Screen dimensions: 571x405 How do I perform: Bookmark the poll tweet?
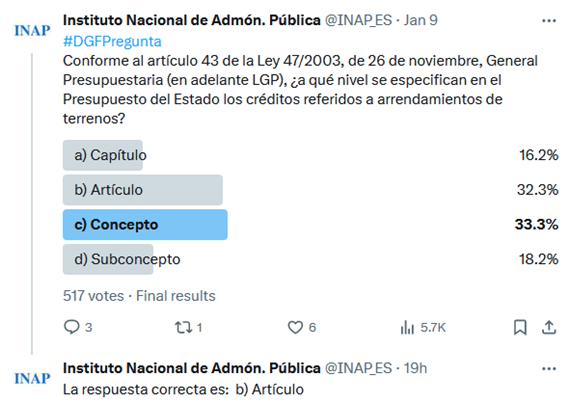520,327
